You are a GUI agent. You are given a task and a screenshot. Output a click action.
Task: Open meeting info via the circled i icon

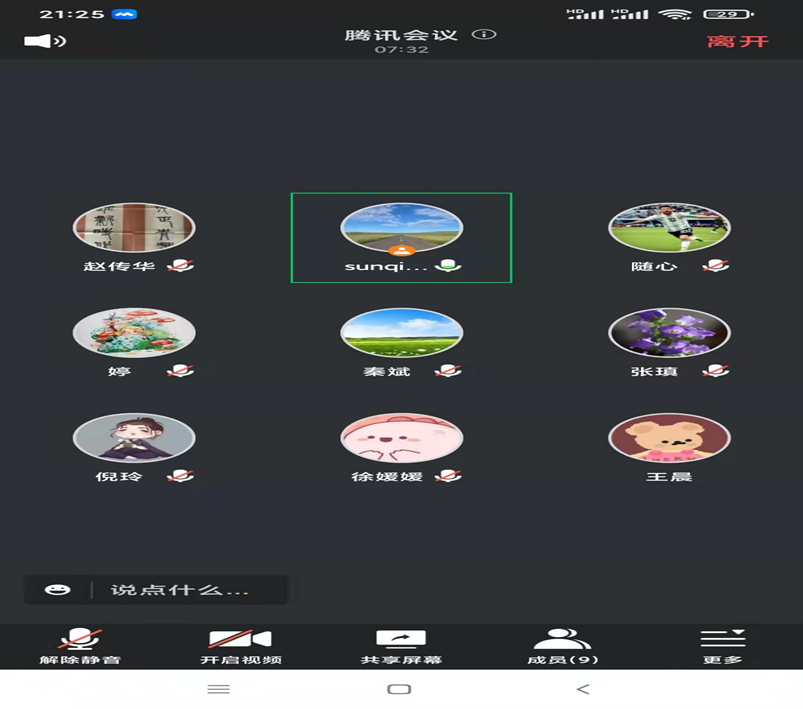point(484,34)
